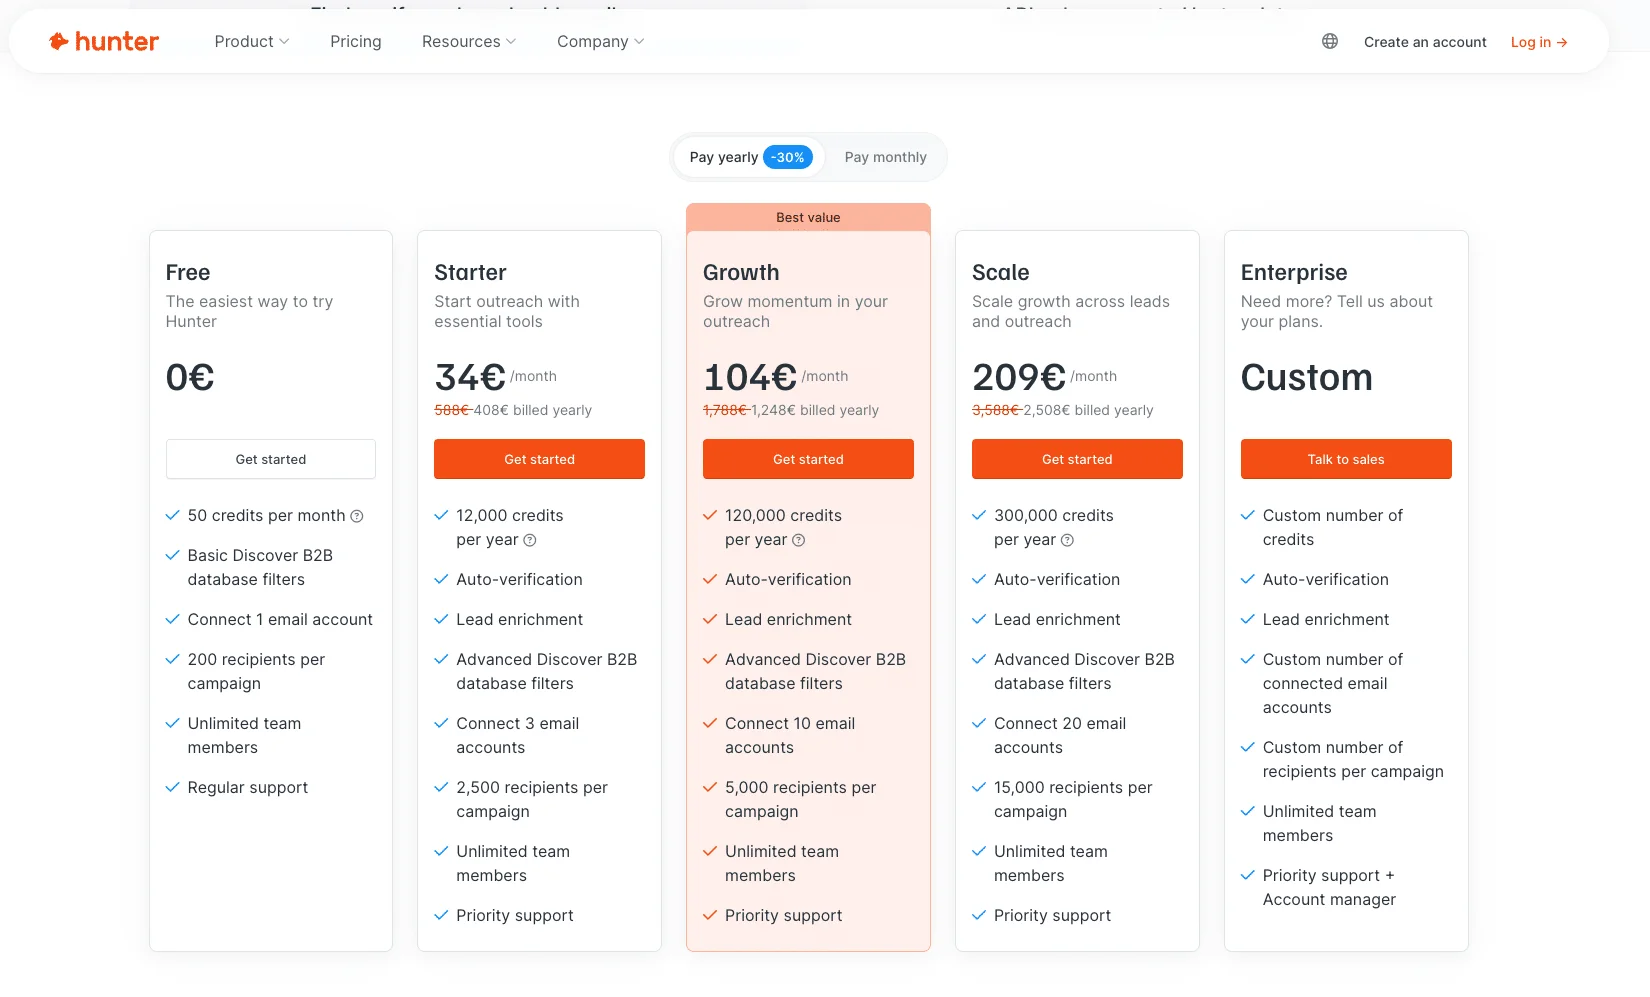The image size is (1650, 997).
Task: Click Log in link
Action: tap(1539, 42)
